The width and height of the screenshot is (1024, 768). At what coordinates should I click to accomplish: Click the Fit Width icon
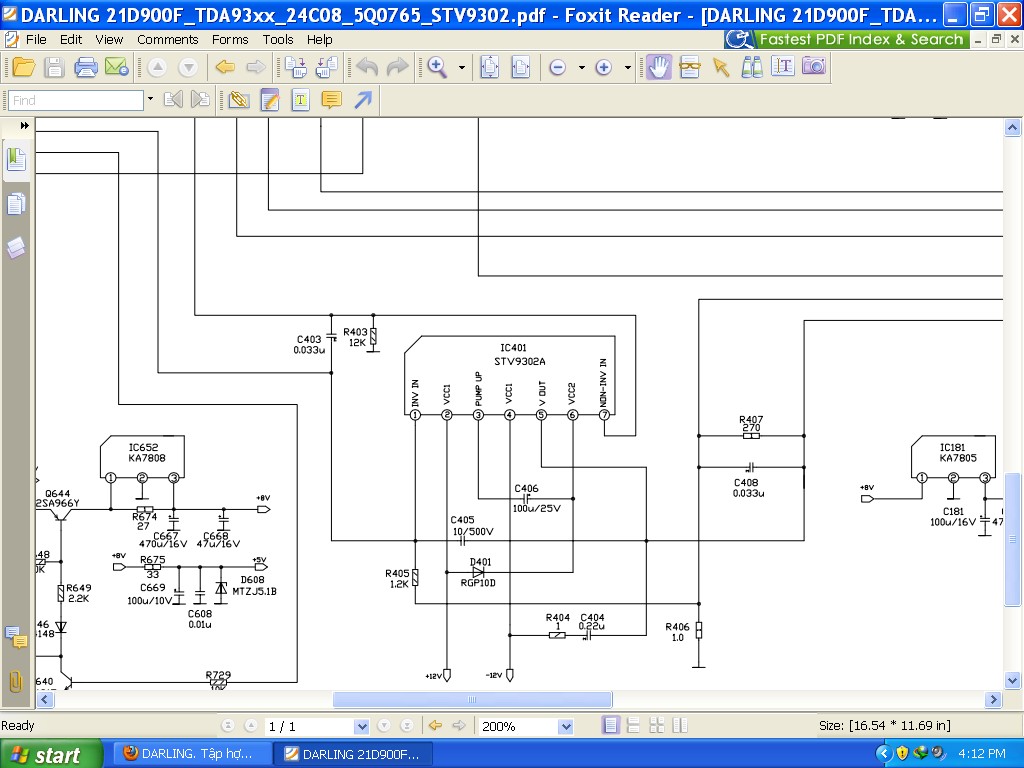point(520,67)
